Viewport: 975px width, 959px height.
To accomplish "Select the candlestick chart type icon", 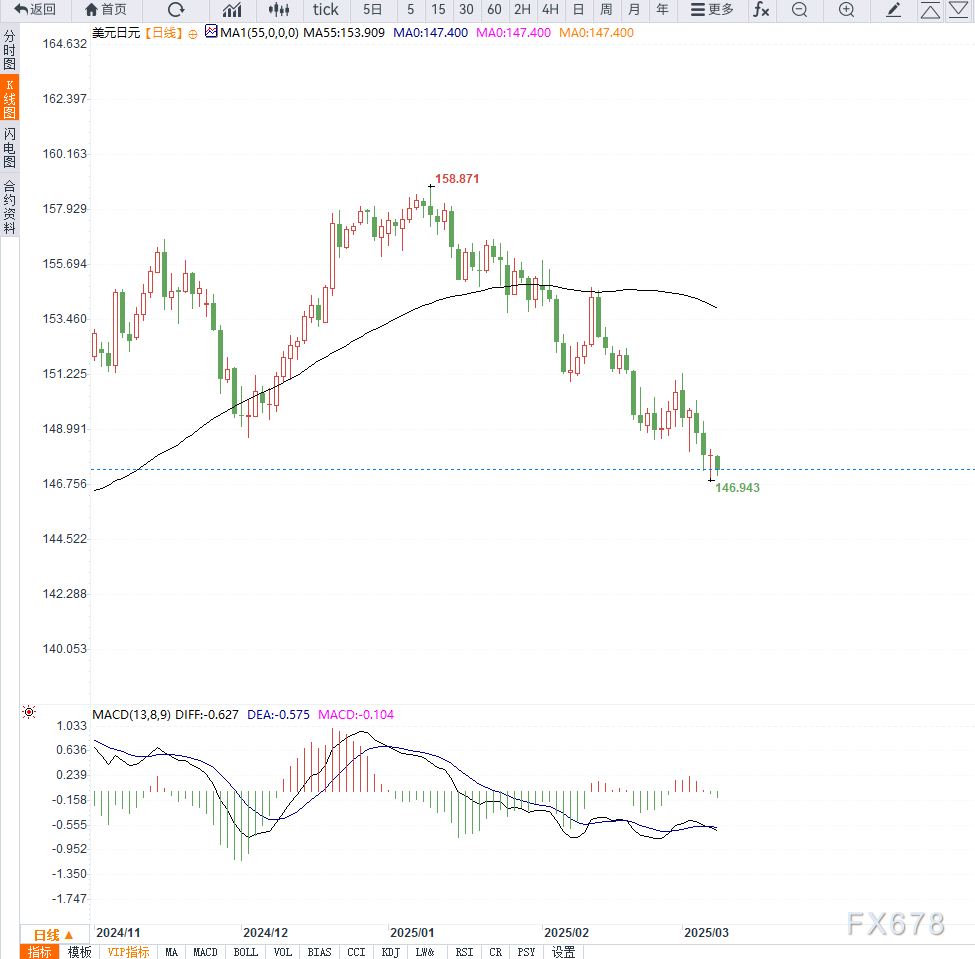I will (x=279, y=9).
